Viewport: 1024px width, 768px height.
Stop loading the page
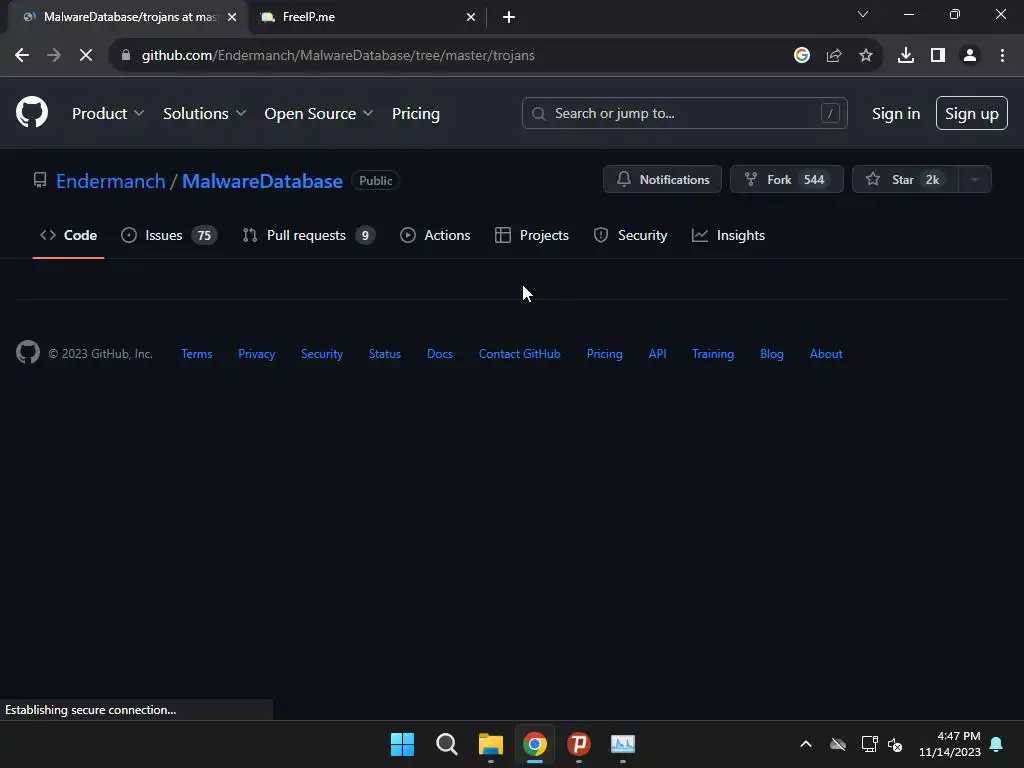pos(86,56)
